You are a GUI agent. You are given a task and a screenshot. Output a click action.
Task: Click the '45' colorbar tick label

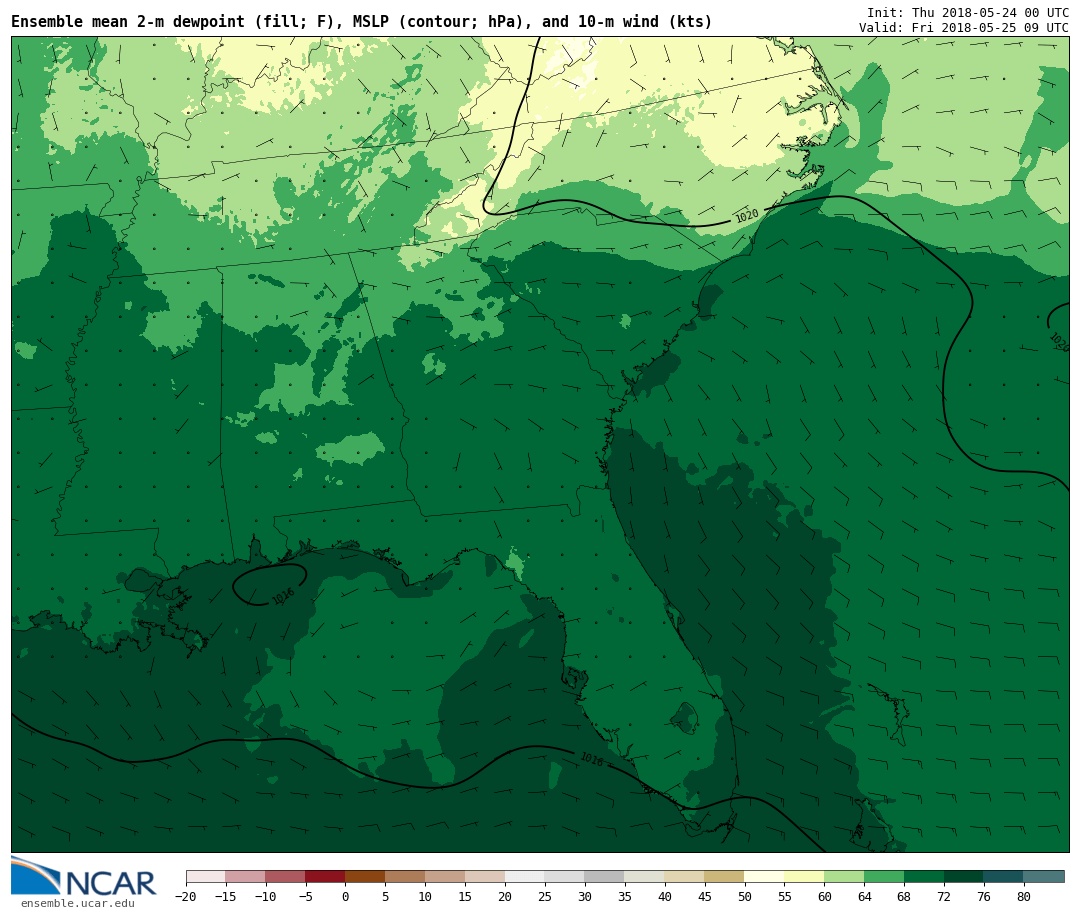point(705,896)
